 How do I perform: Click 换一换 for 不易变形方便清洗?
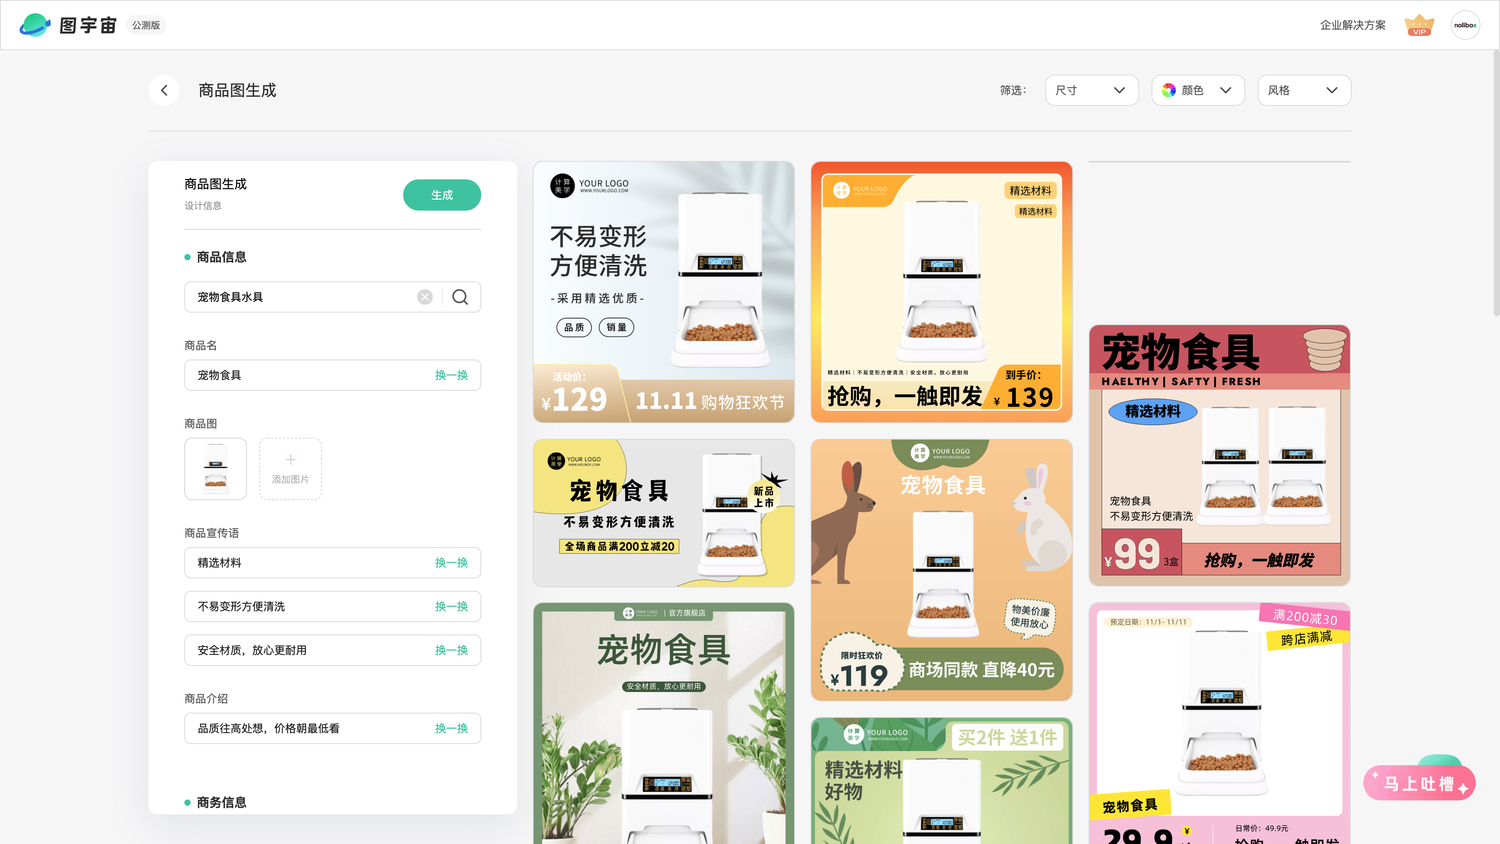[451, 607]
